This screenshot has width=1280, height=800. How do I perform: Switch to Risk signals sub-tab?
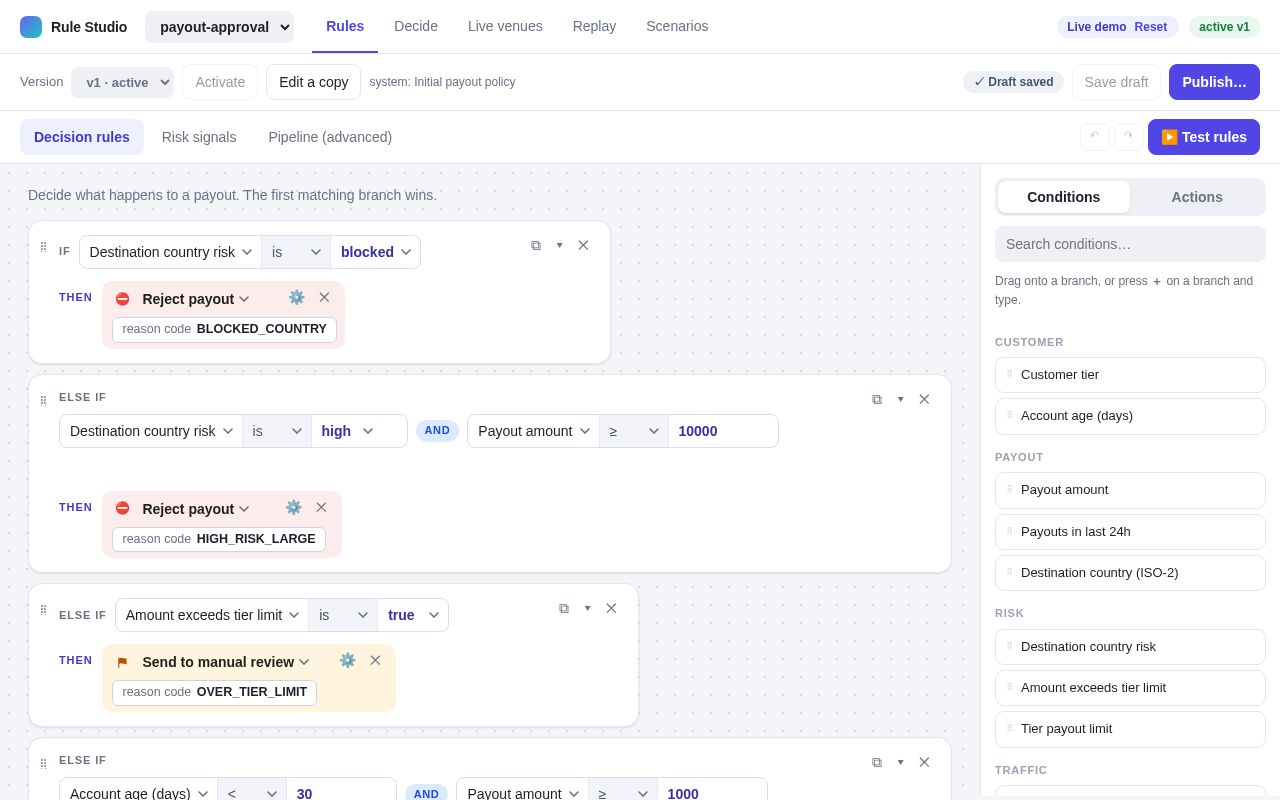pos(199,137)
